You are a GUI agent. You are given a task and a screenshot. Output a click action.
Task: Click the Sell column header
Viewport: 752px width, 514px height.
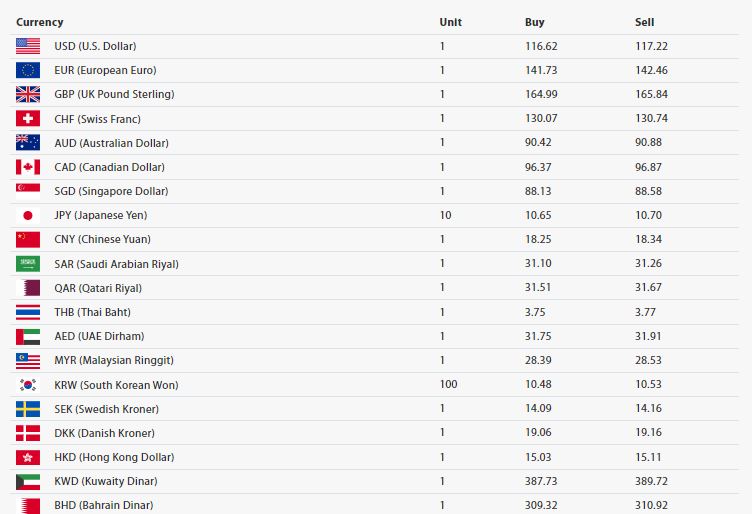[644, 22]
